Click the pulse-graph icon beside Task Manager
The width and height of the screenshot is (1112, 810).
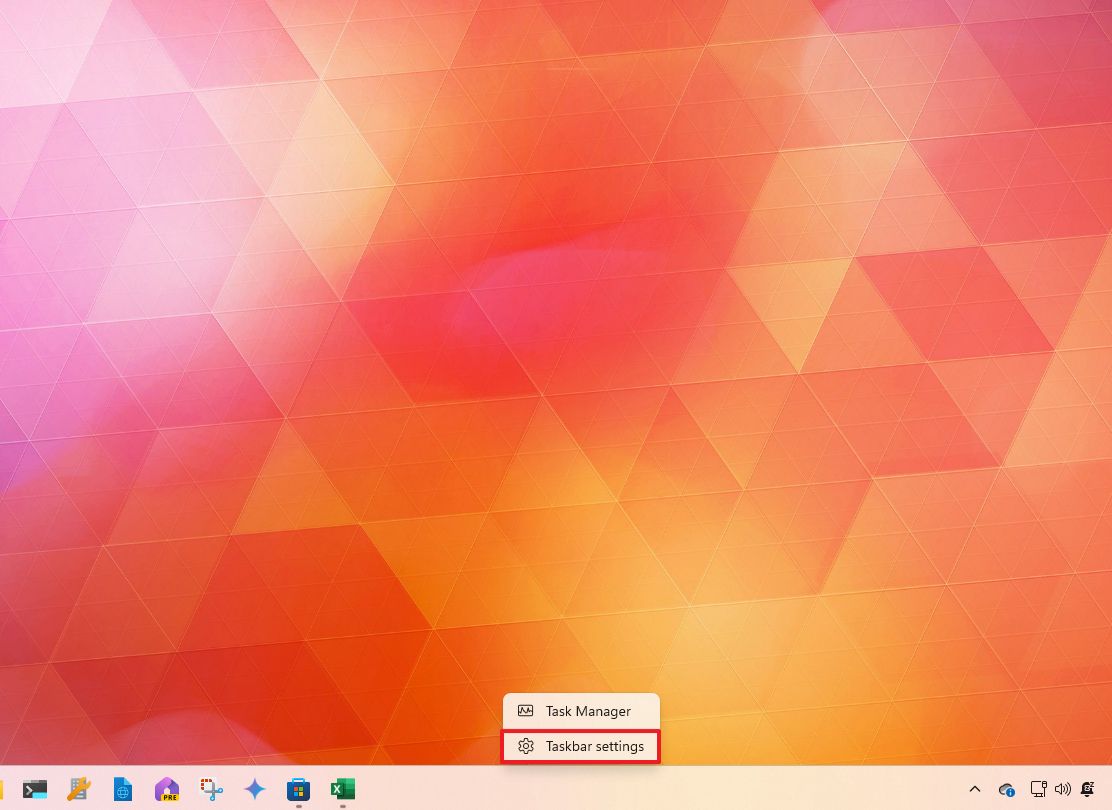tap(526, 712)
